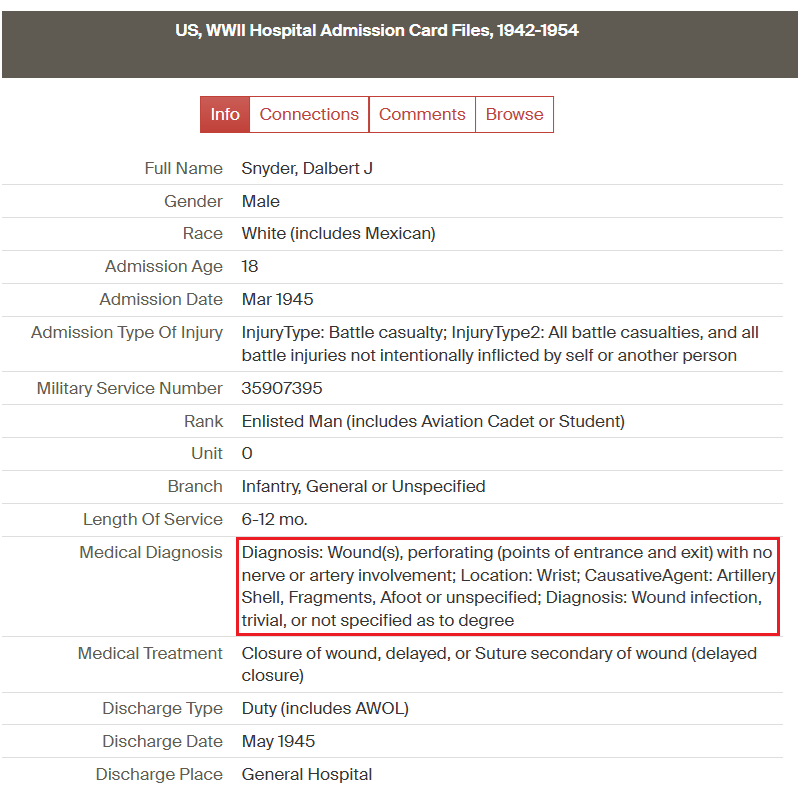Click the Unit value 0
This screenshot has height=800, width=800.
point(247,454)
